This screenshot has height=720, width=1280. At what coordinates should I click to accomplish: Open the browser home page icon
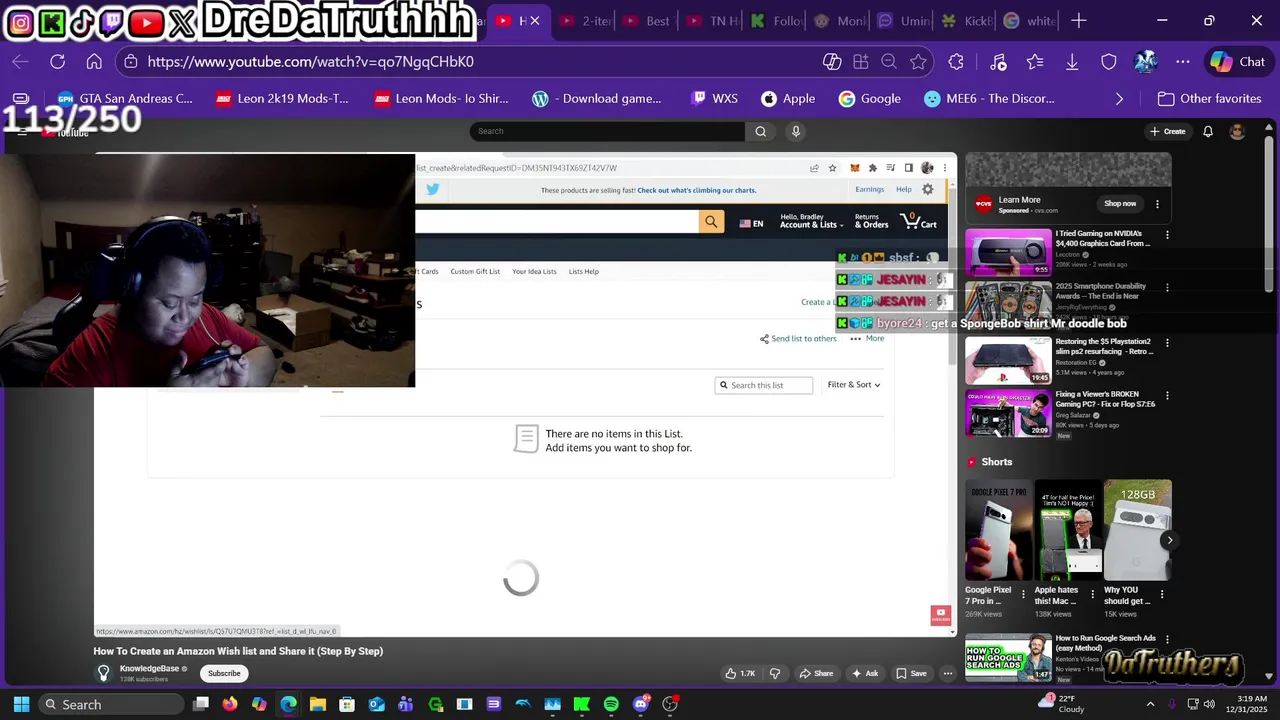click(x=94, y=62)
